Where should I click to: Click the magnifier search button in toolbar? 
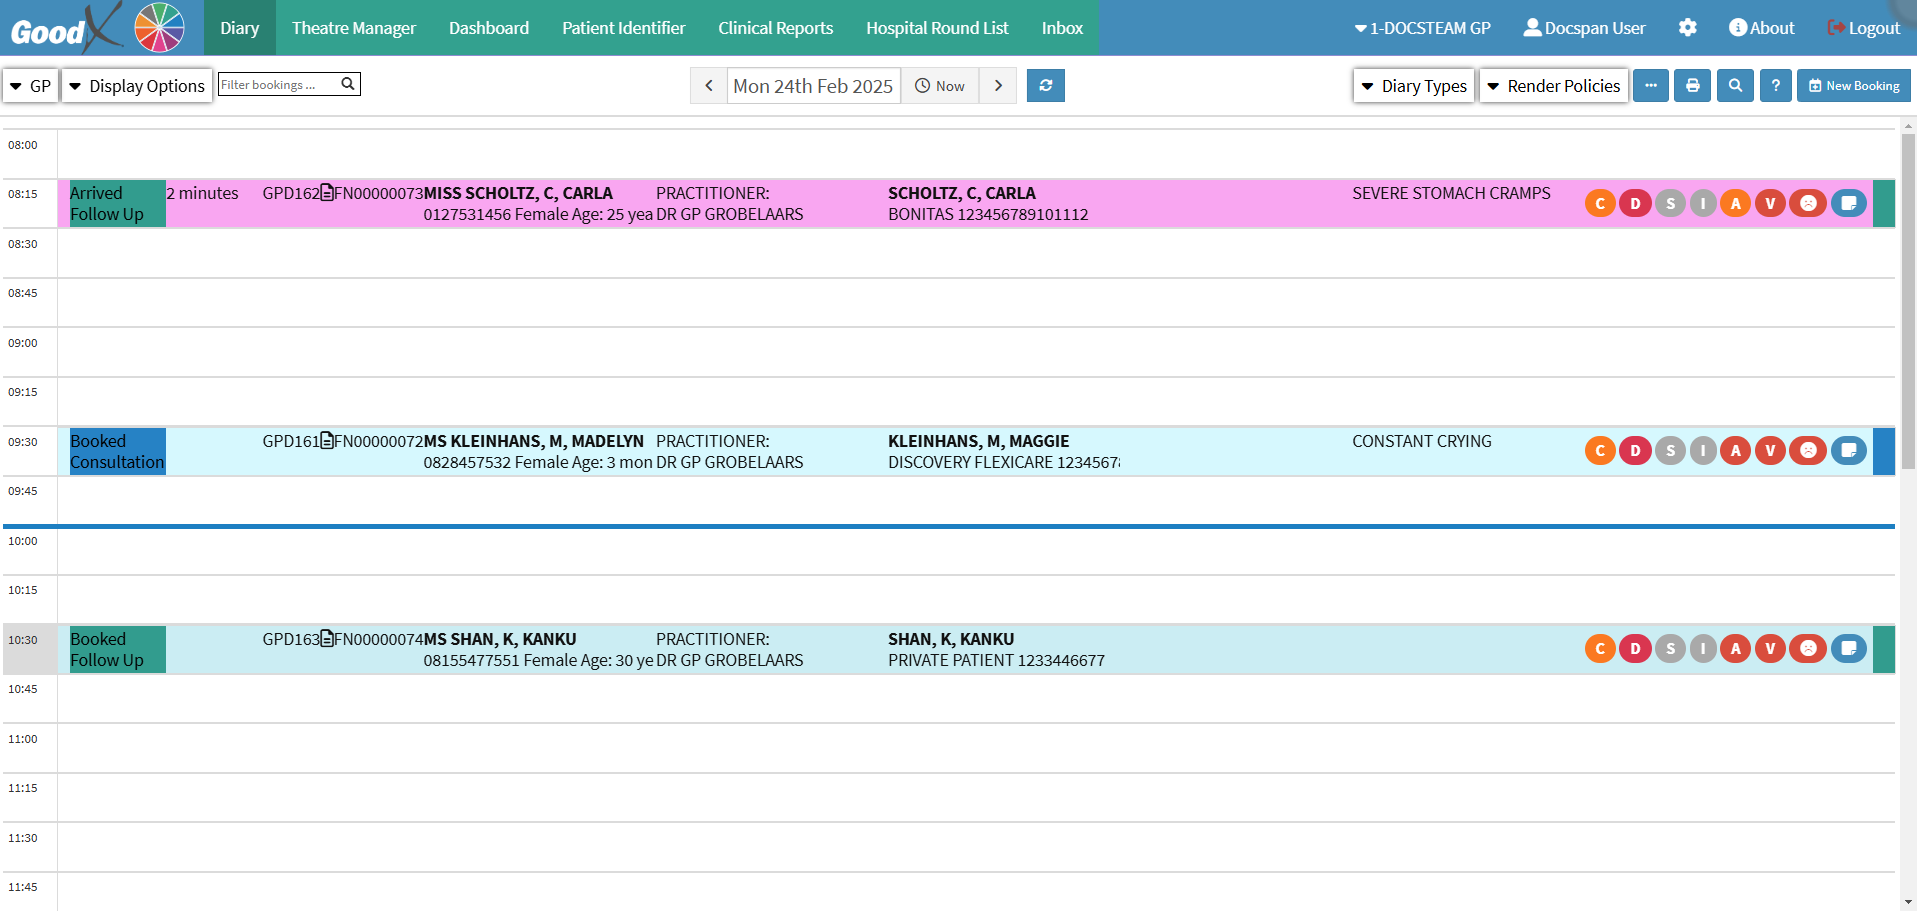tap(1735, 86)
